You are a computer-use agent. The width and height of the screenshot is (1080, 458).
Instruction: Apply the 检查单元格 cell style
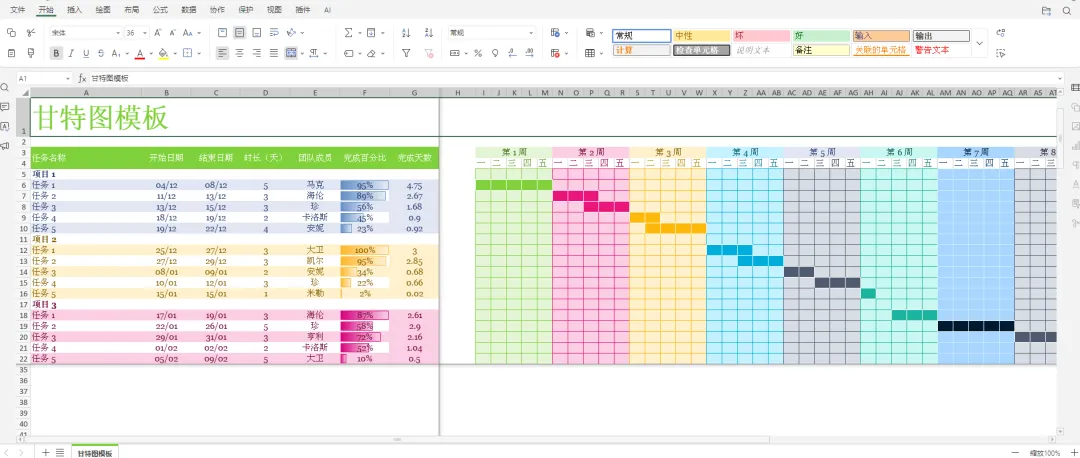701,50
